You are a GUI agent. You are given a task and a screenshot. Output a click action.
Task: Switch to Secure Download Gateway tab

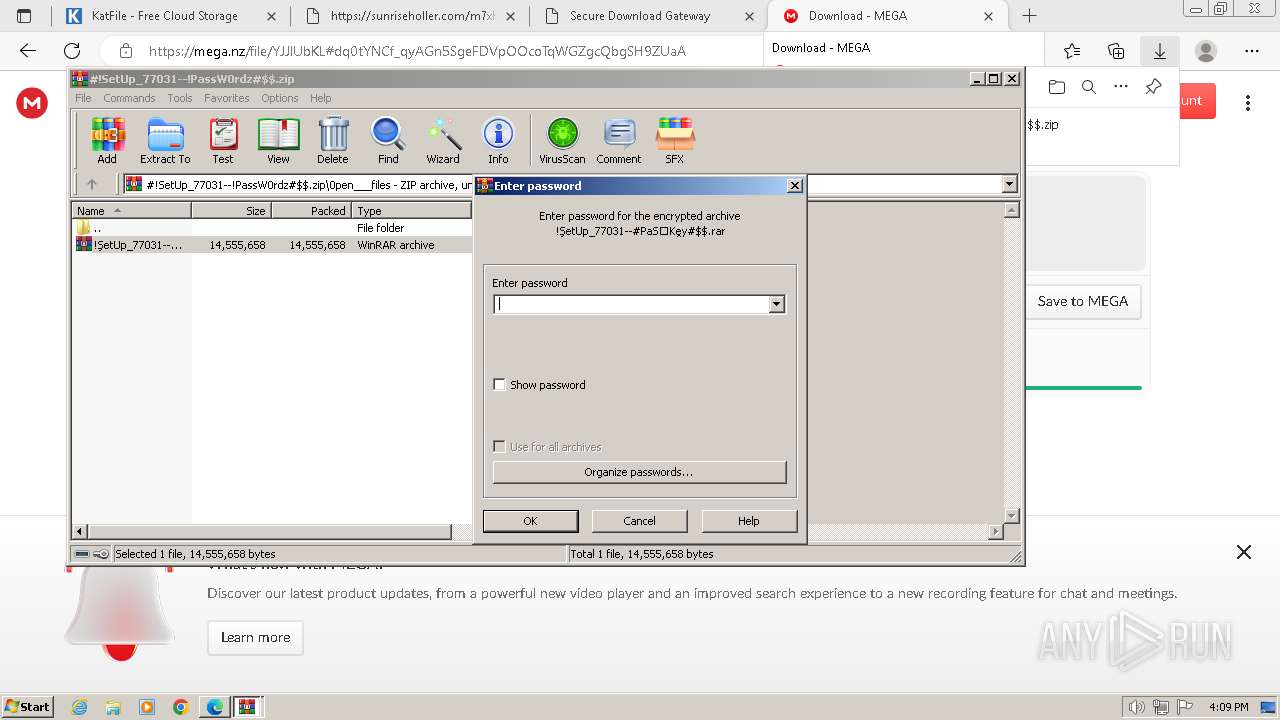(650, 16)
